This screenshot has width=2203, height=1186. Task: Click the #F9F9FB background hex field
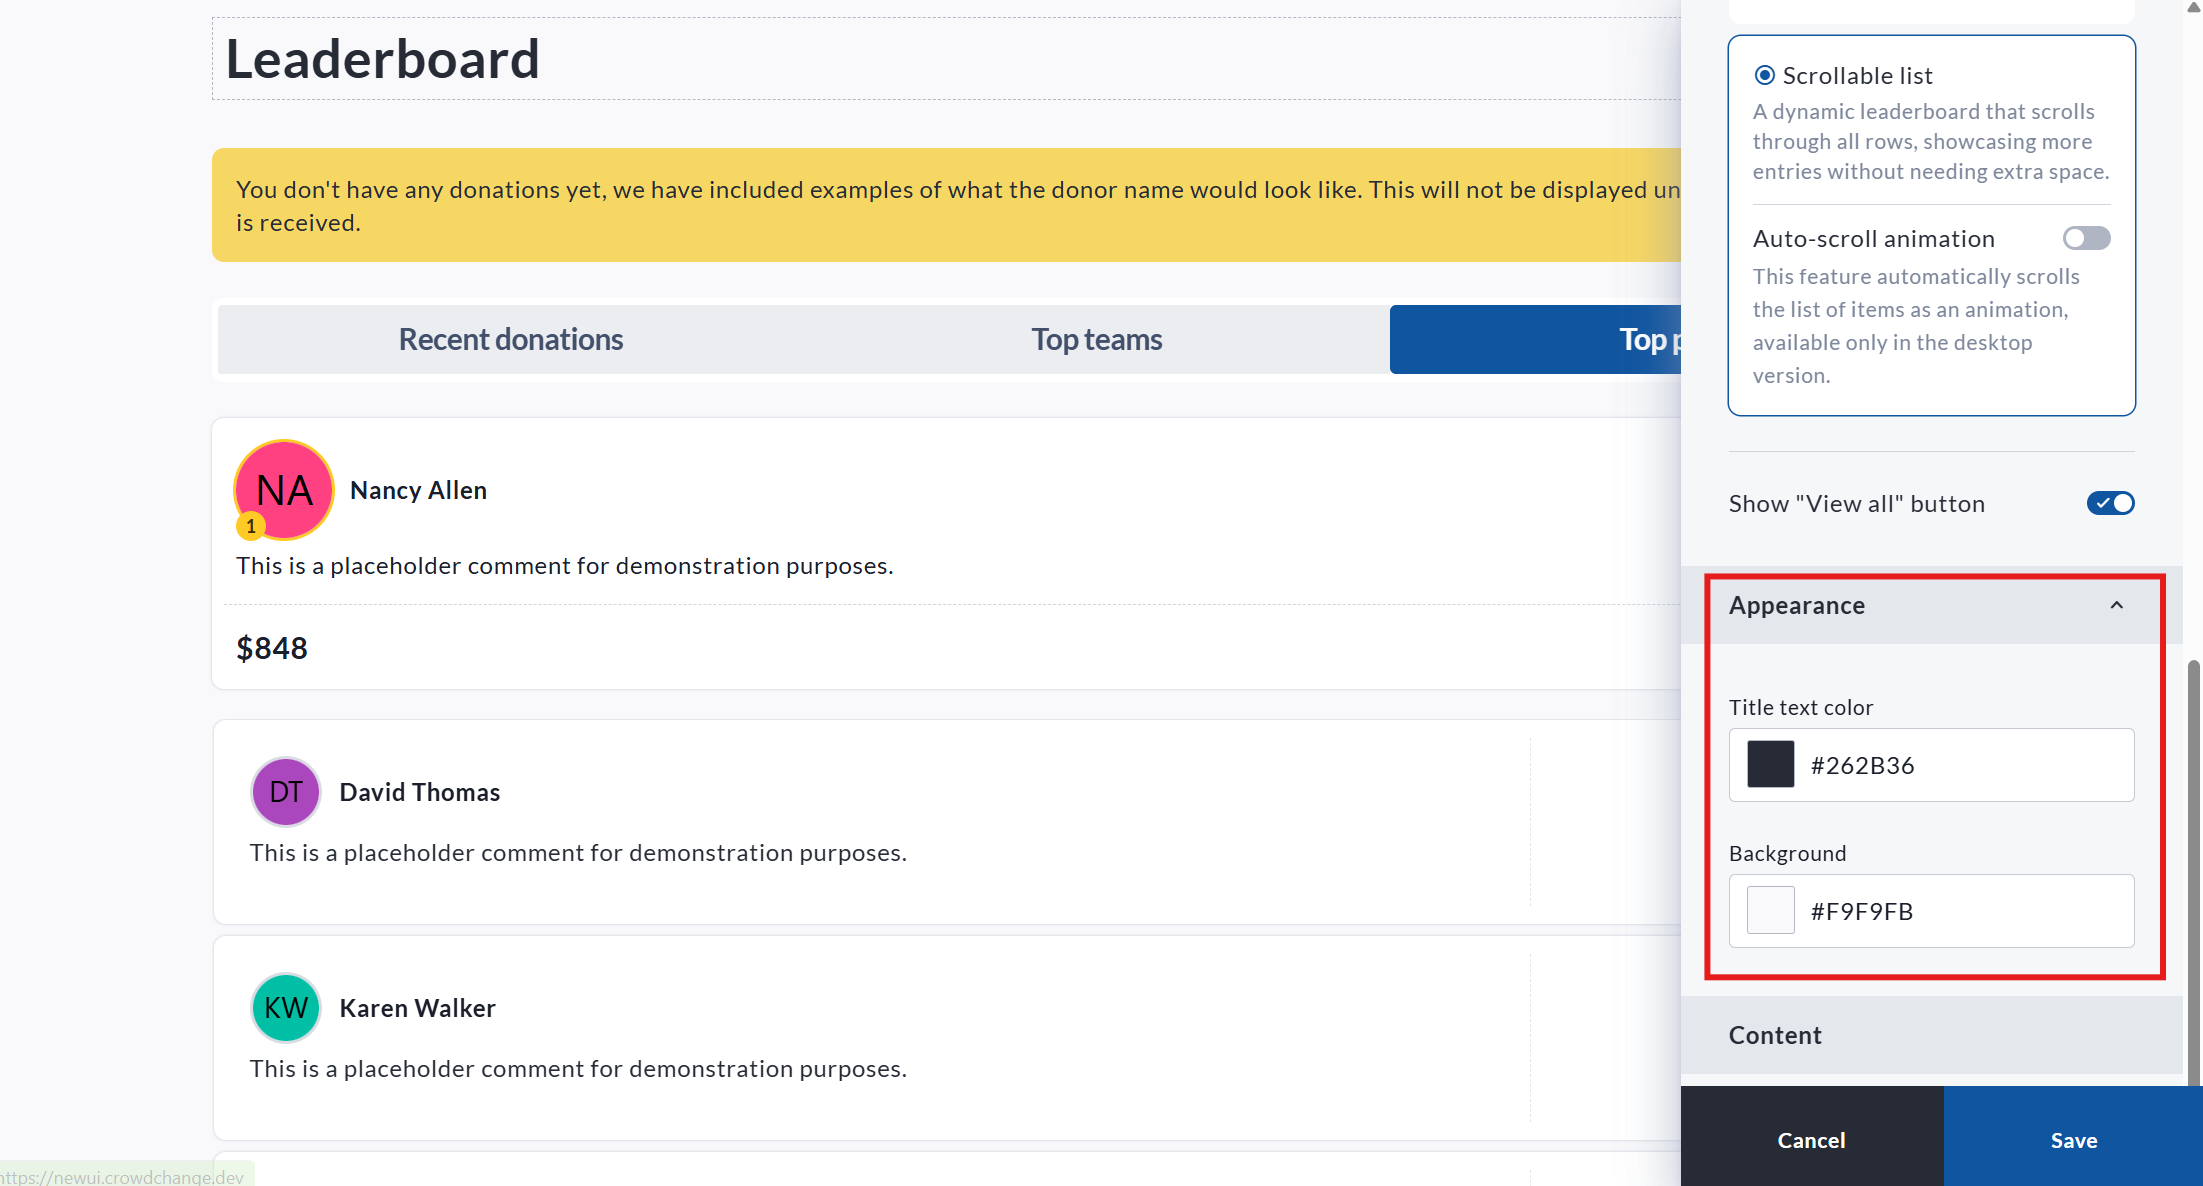(x=1960, y=911)
